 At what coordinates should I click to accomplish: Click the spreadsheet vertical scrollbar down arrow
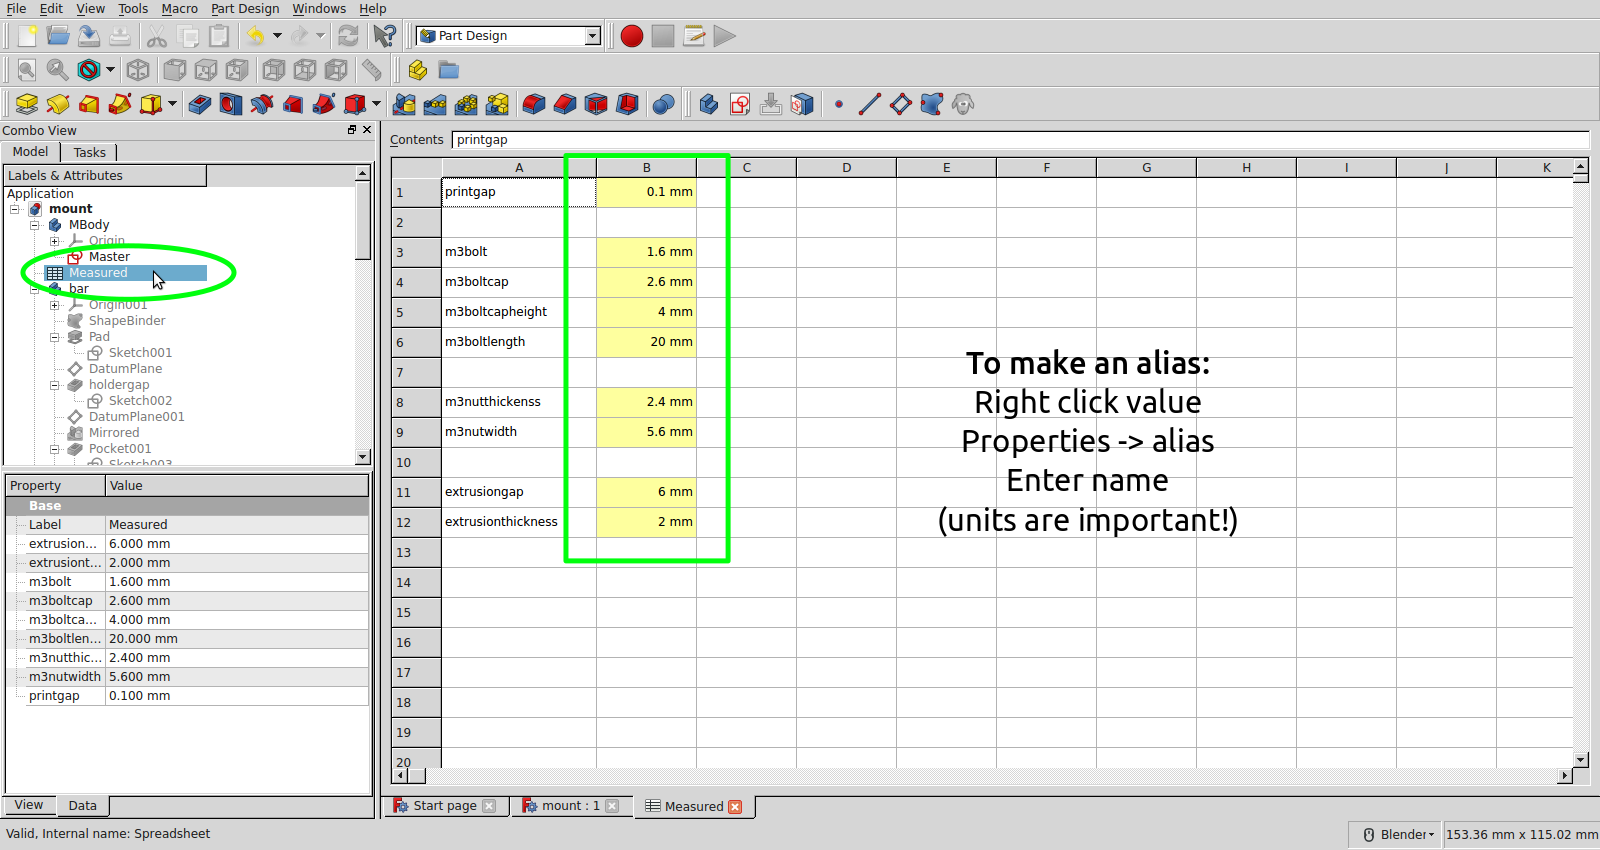[1581, 760]
